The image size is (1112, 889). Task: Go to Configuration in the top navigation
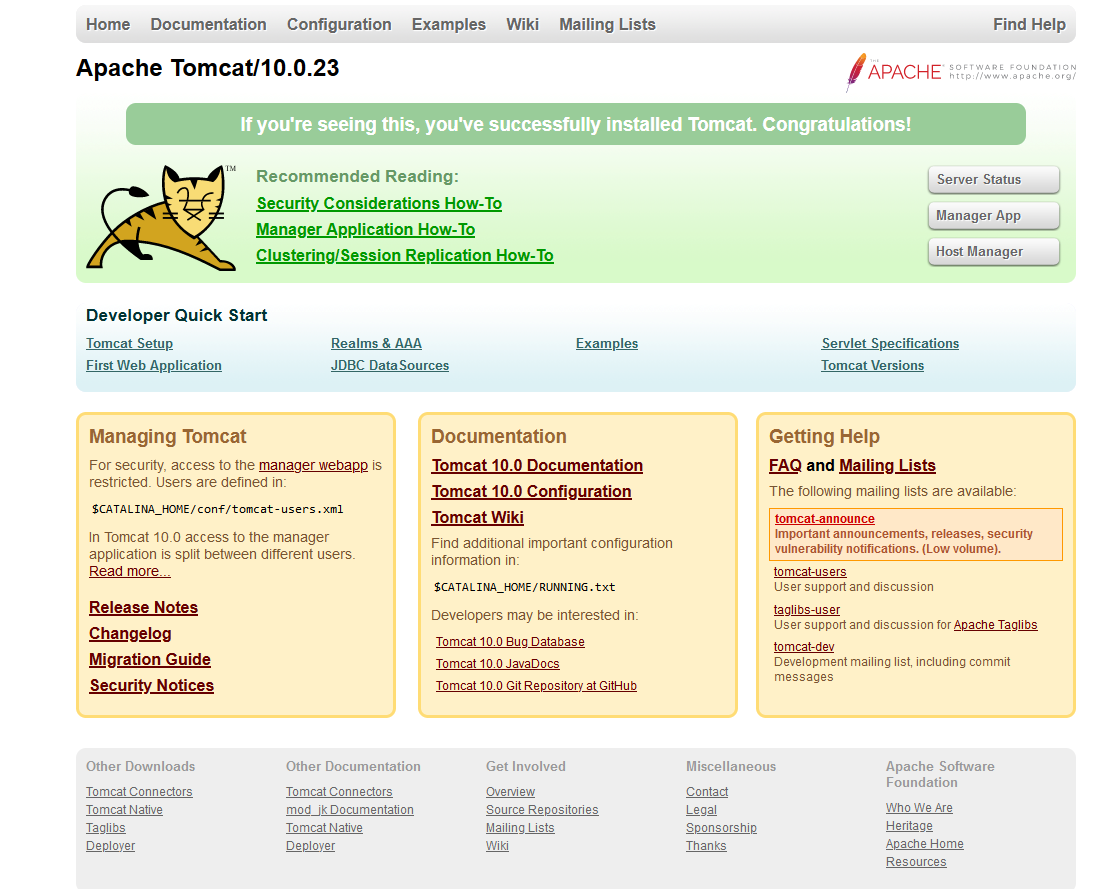point(339,24)
